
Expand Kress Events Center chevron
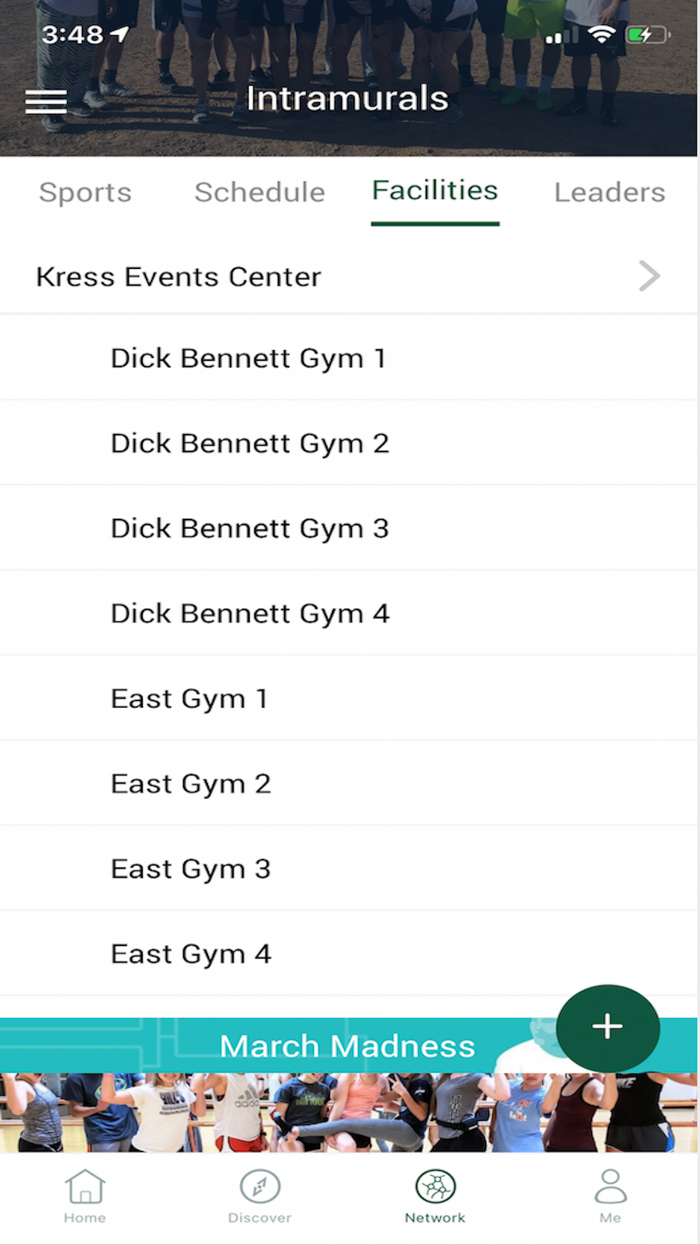click(649, 276)
